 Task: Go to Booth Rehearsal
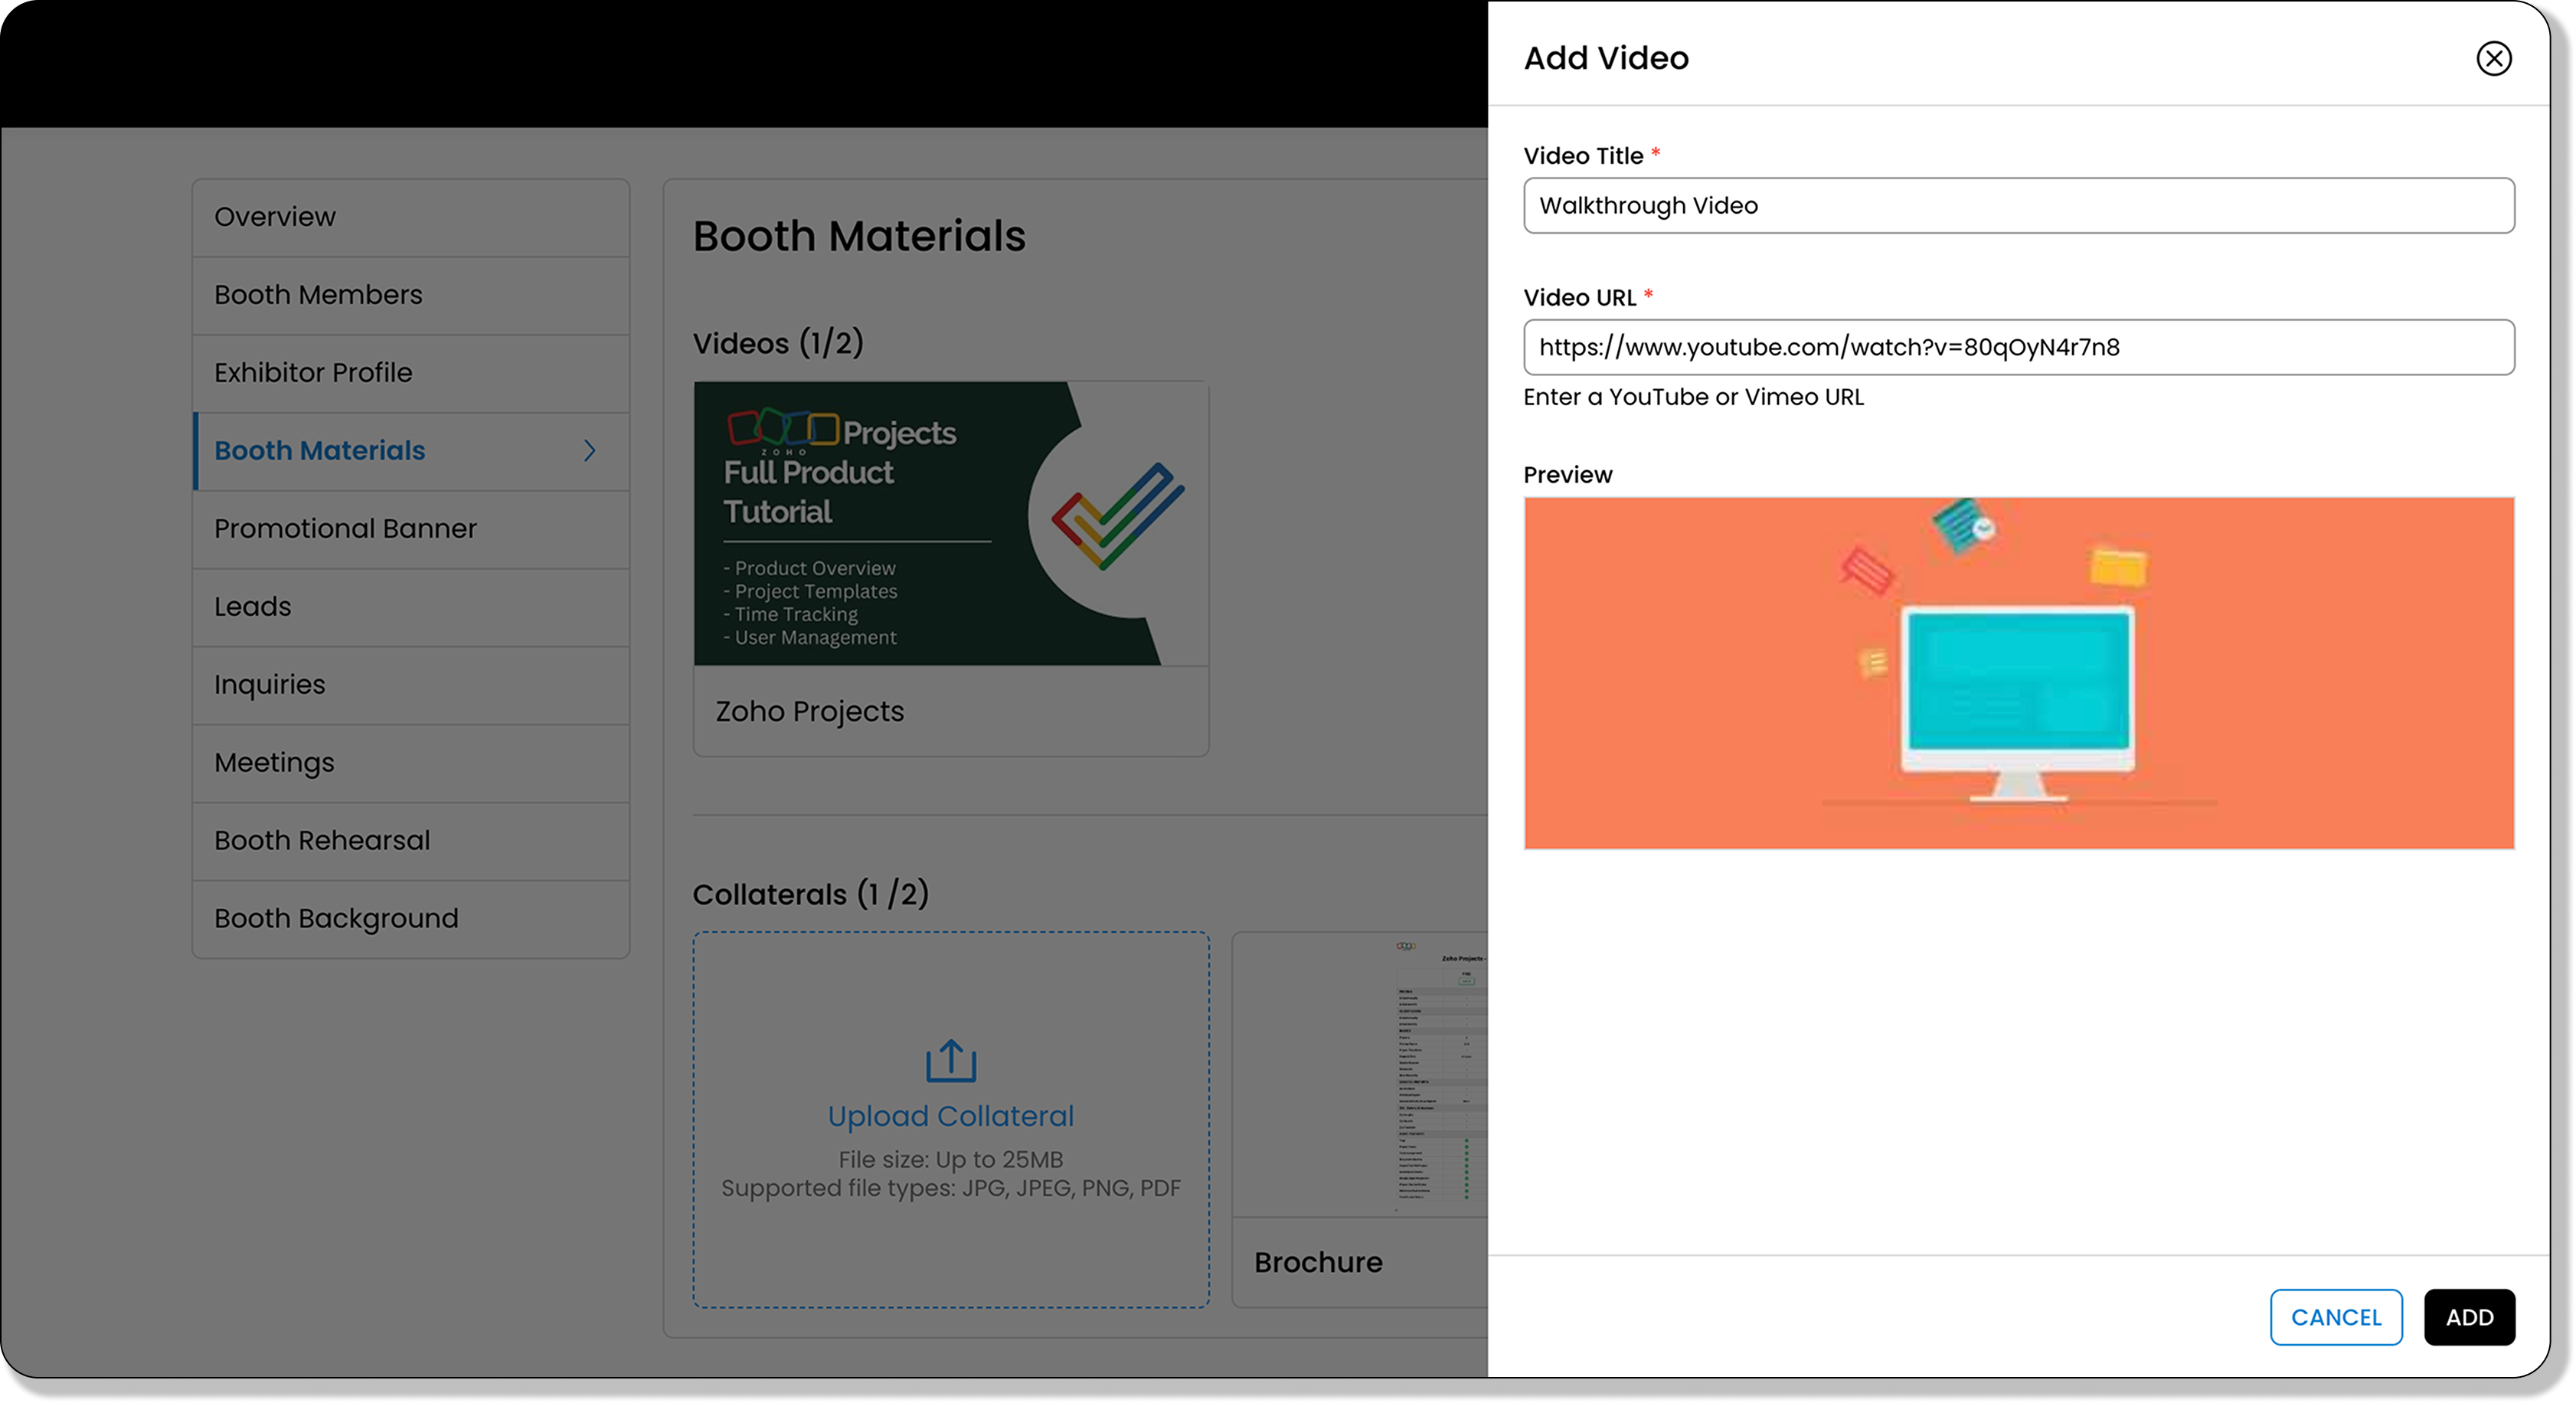coord(322,841)
